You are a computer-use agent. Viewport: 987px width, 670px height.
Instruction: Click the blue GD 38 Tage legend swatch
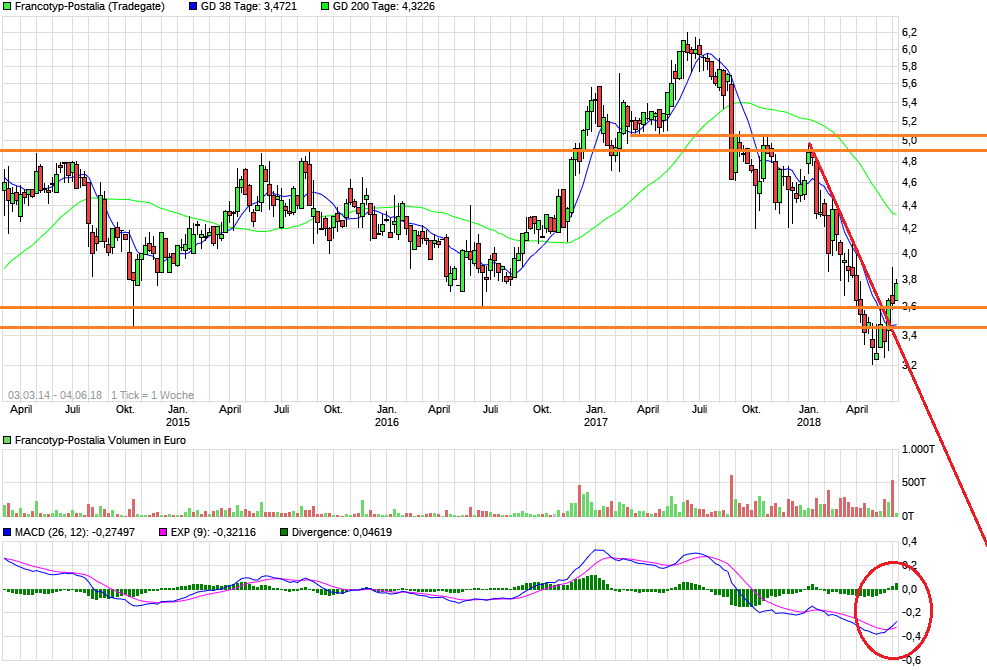[193, 6]
